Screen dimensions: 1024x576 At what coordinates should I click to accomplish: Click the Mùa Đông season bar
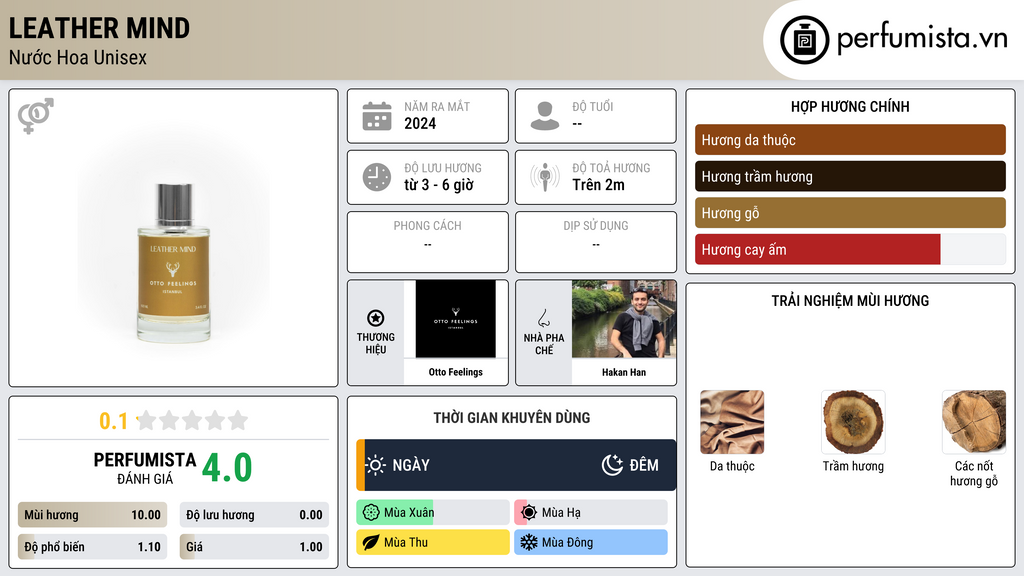591,542
